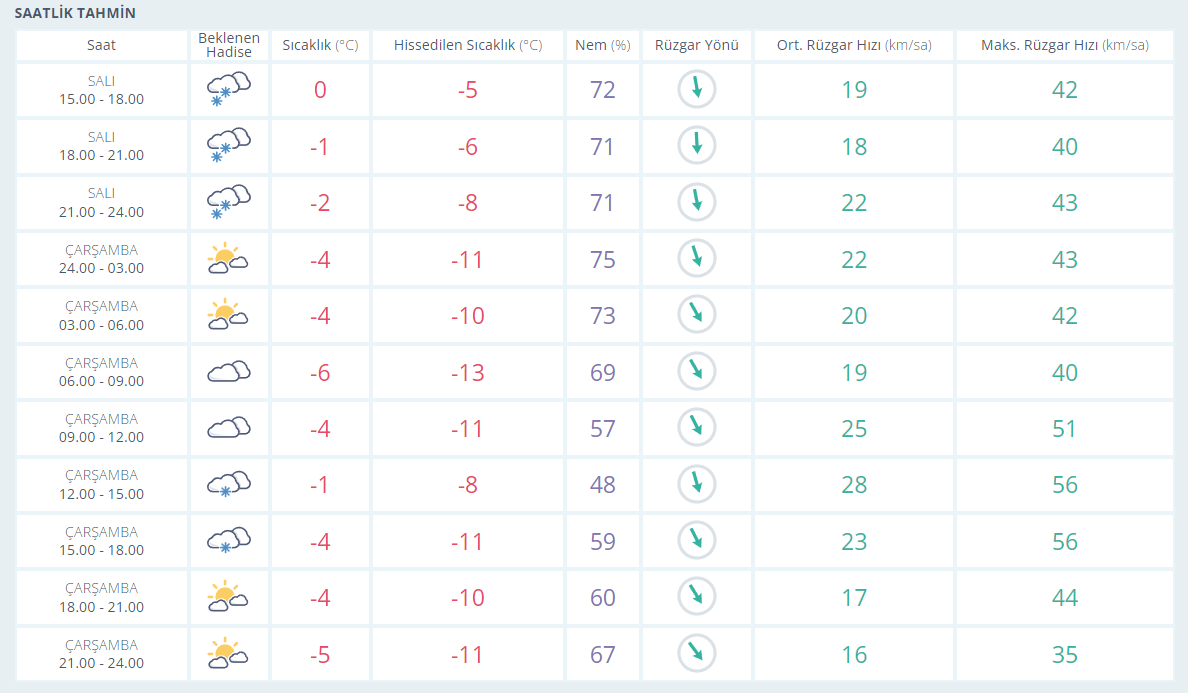The height and width of the screenshot is (693, 1188).
Task: Select the Hissedilen Sıcaklık column header
Action: [x=467, y=45]
